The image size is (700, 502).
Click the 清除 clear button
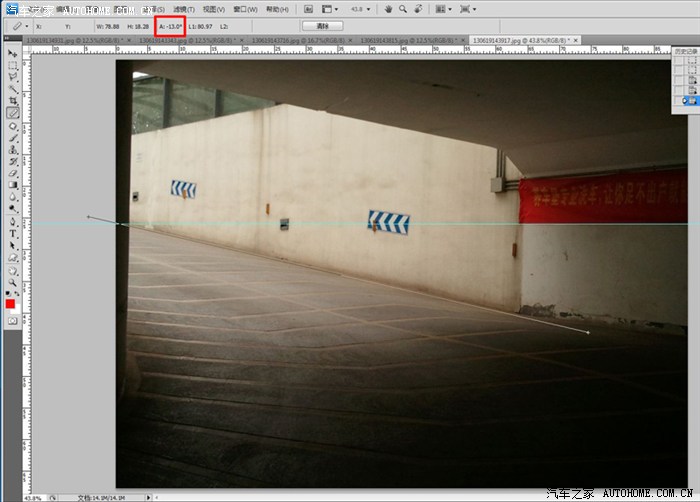coord(323,26)
